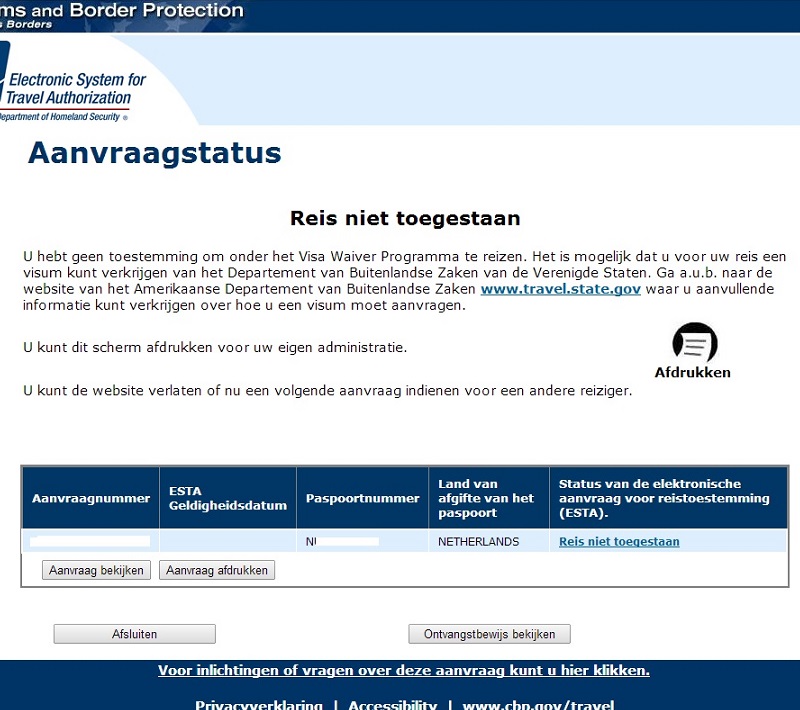Viewport: 800px width, 710px height.
Task: Click the 'Aanvraagstatus' page heading
Action: 154,153
